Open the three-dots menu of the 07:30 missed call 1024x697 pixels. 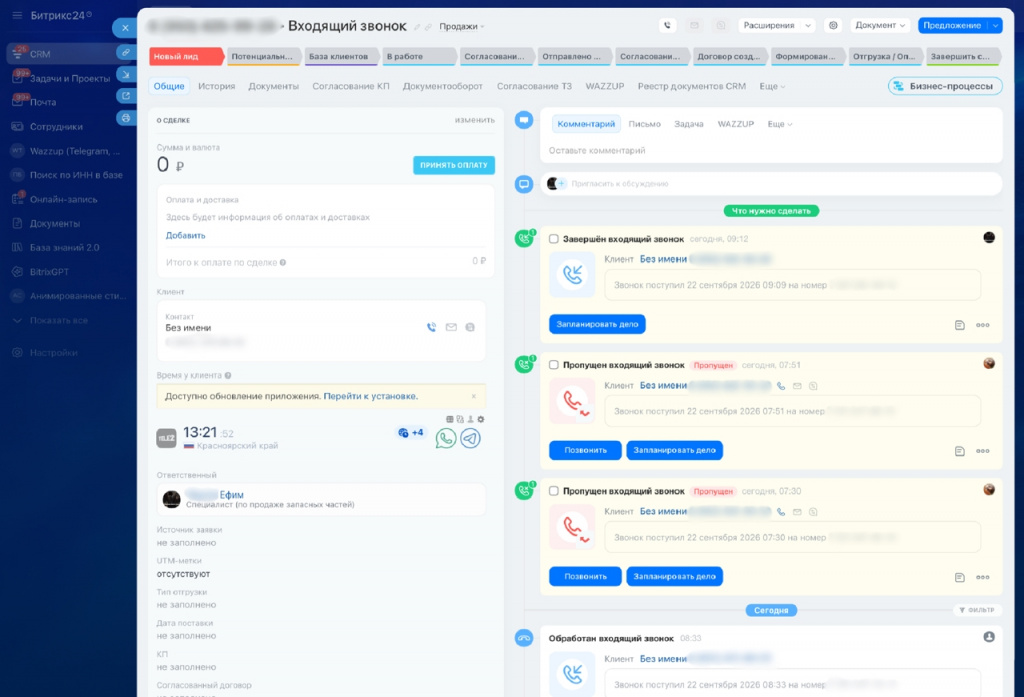click(983, 577)
